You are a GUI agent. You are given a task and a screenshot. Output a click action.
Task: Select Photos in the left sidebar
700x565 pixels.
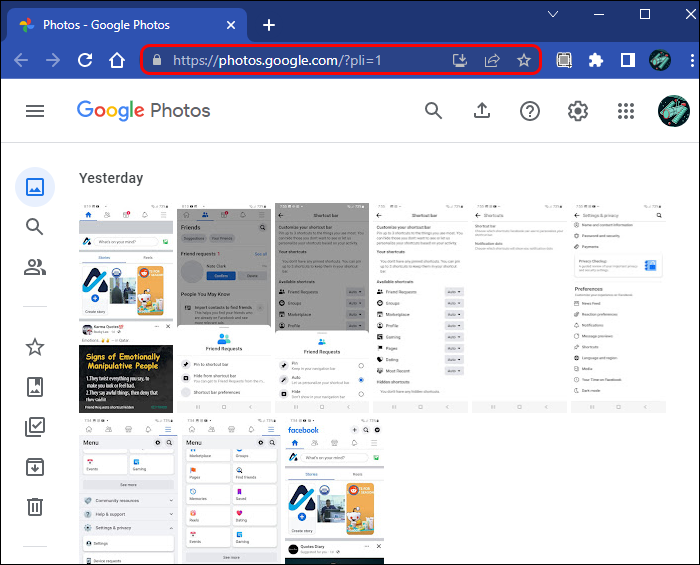click(x=35, y=186)
